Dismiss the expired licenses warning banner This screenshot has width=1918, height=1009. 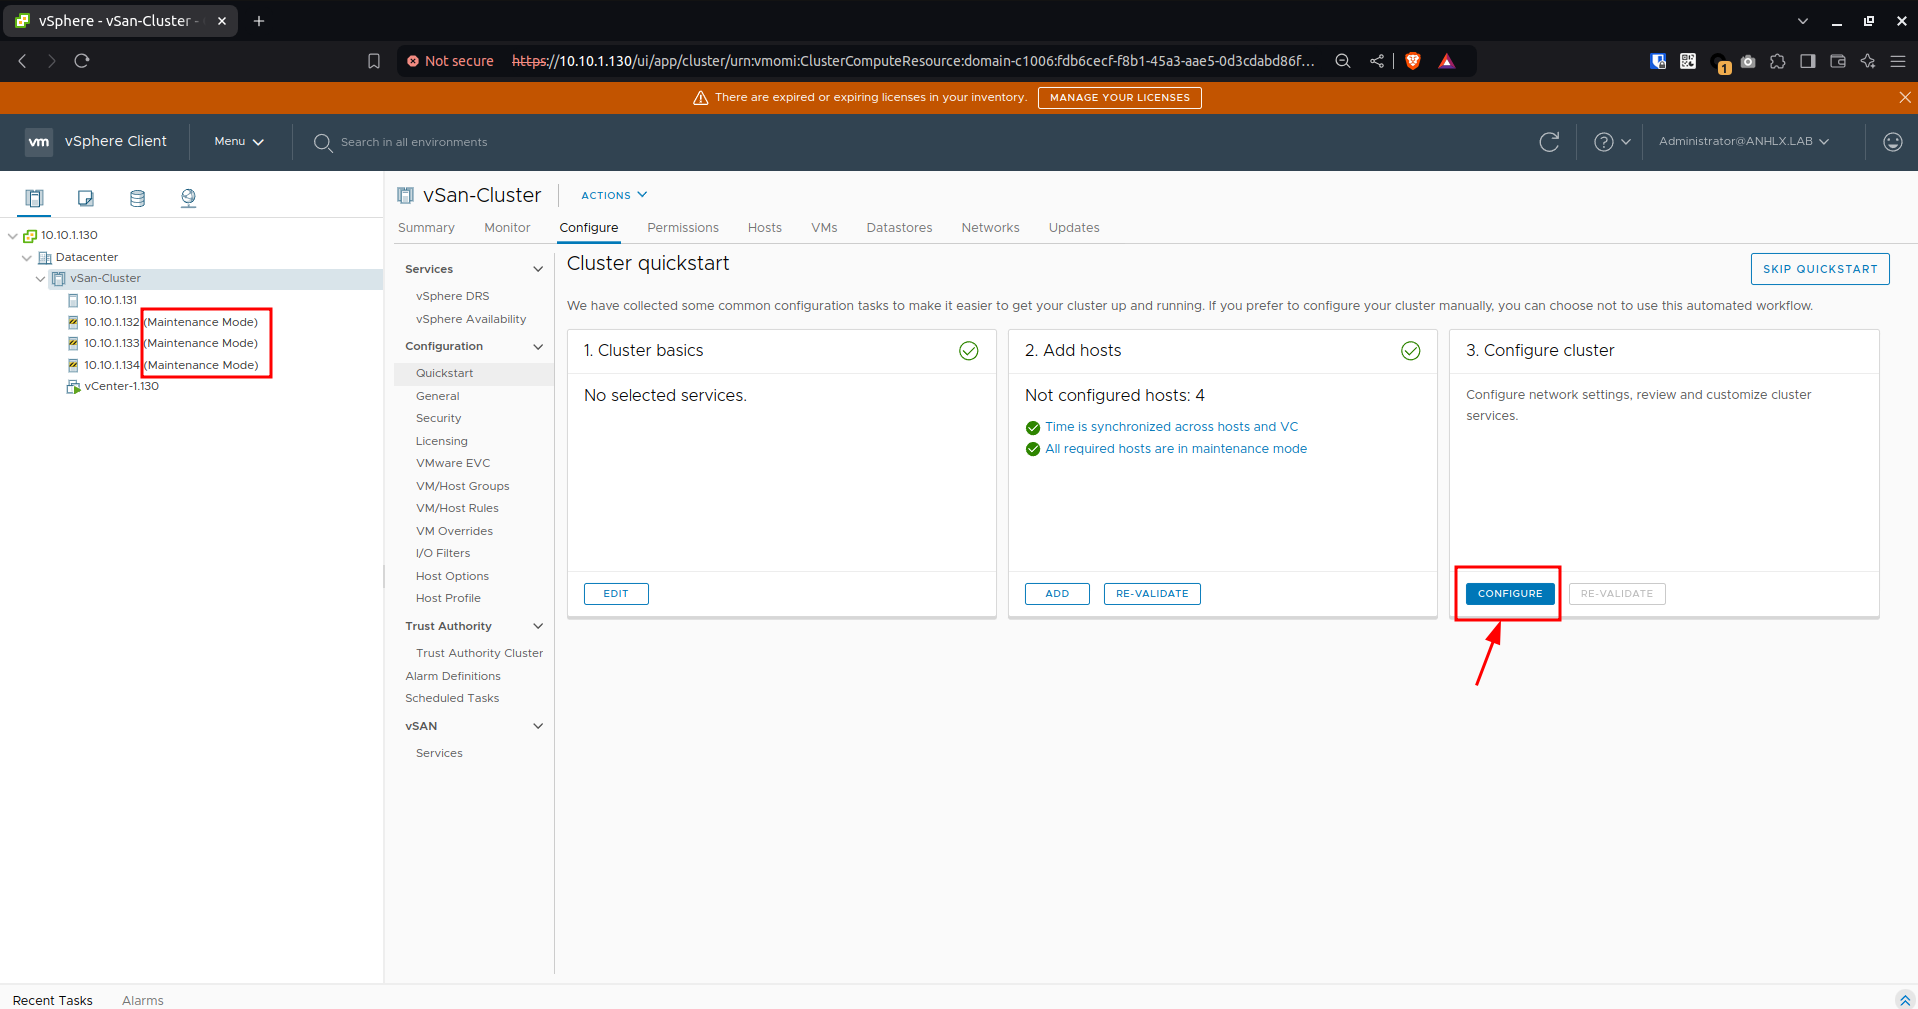[x=1904, y=97]
